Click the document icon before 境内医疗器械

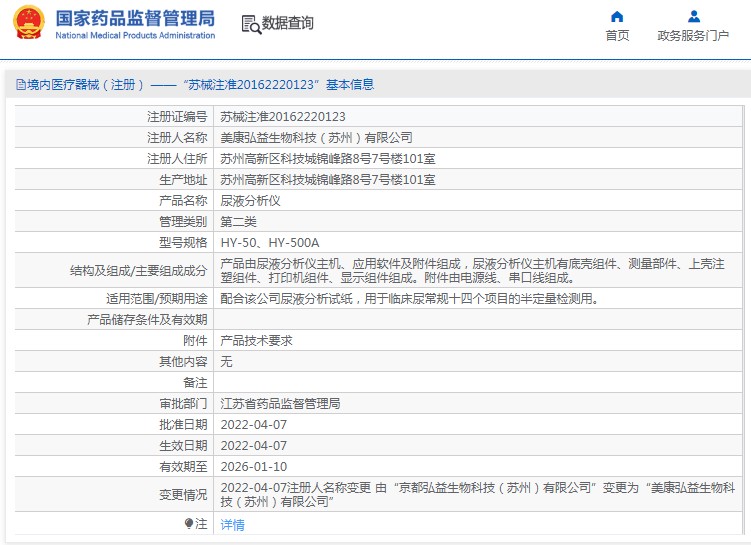[x=21, y=85]
